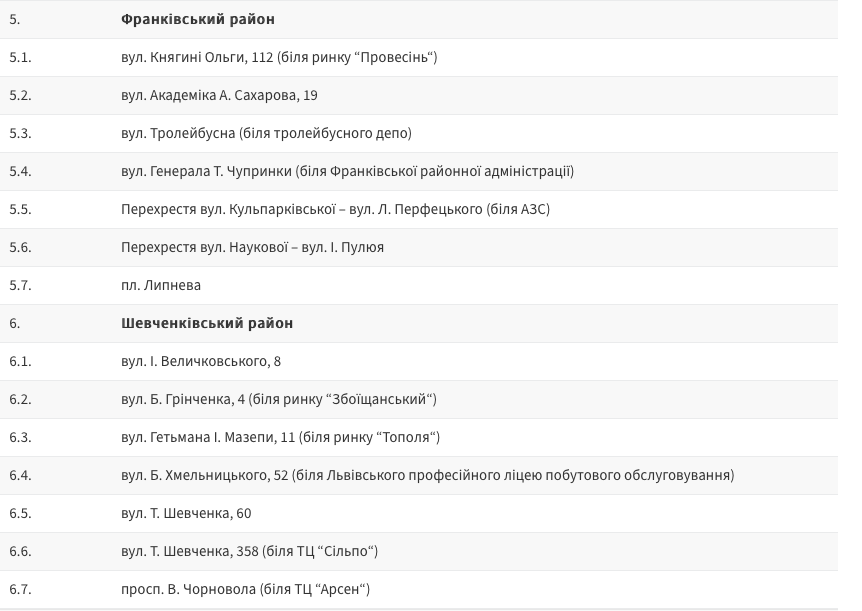
Task: Click the вул. Т. Шевченка, 358 row
Action: click(x=249, y=551)
